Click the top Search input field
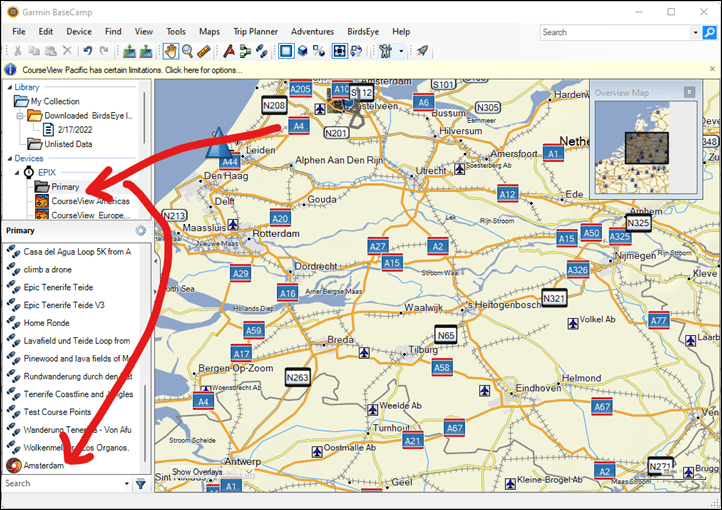This screenshot has width=722, height=510. [615, 32]
